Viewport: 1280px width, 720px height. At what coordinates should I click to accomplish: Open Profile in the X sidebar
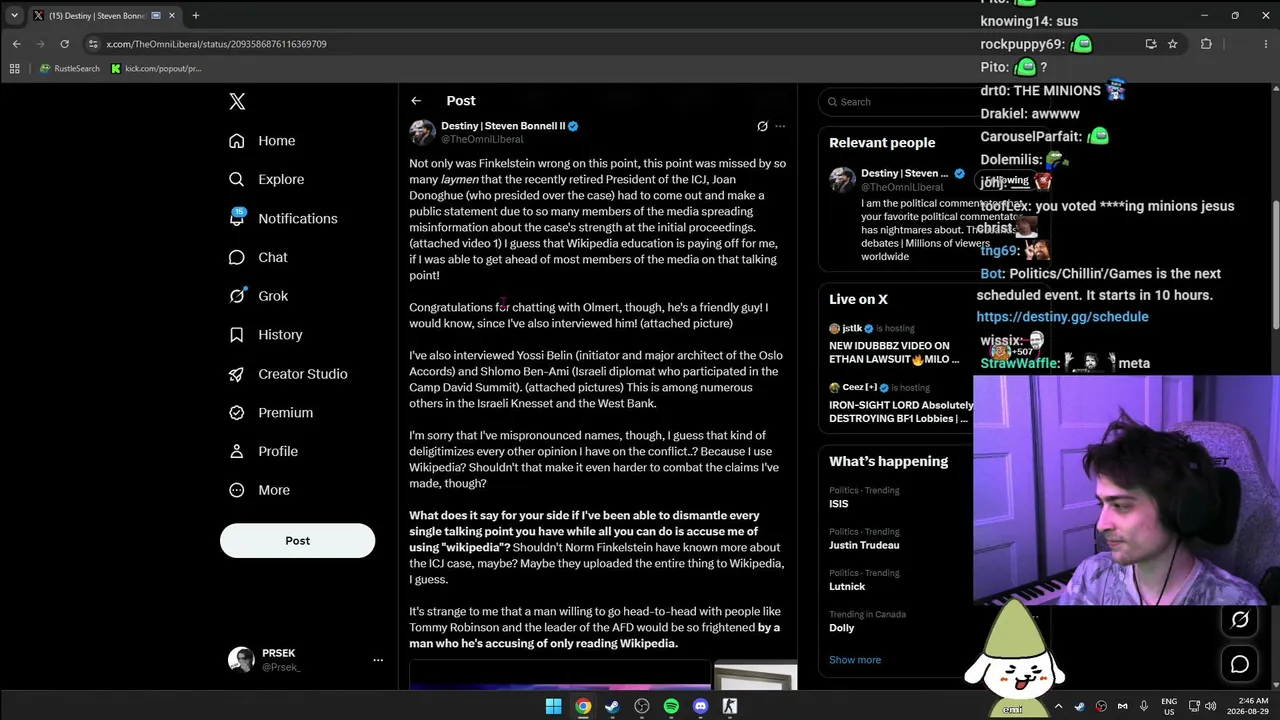tap(263, 451)
